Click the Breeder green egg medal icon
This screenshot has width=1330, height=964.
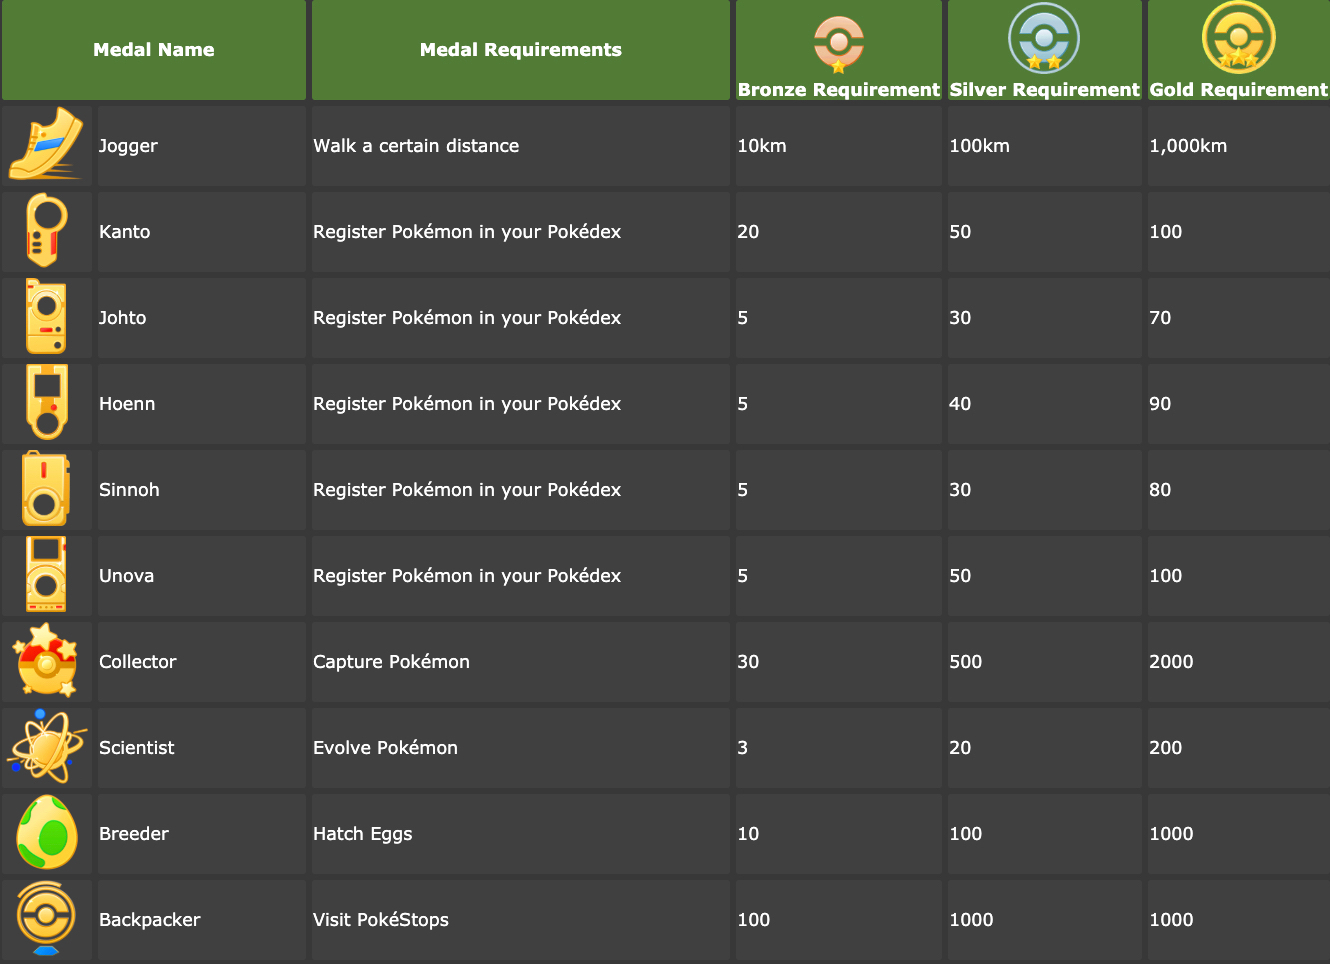(46, 833)
